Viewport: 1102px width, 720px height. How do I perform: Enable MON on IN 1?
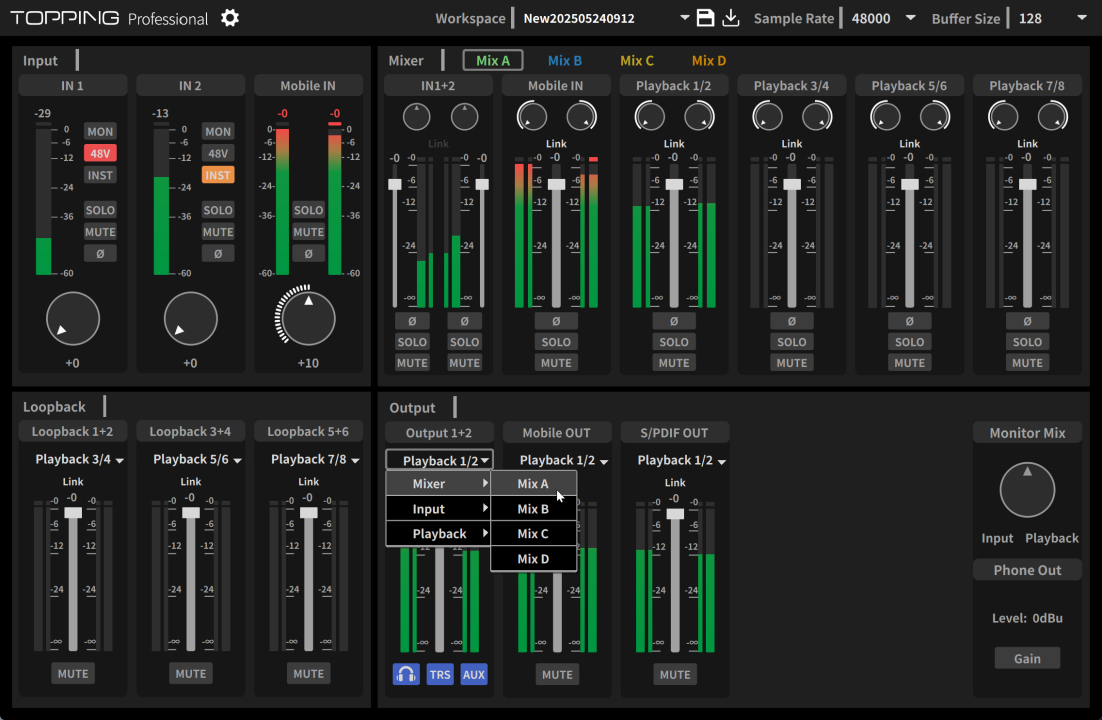point(101,131)
